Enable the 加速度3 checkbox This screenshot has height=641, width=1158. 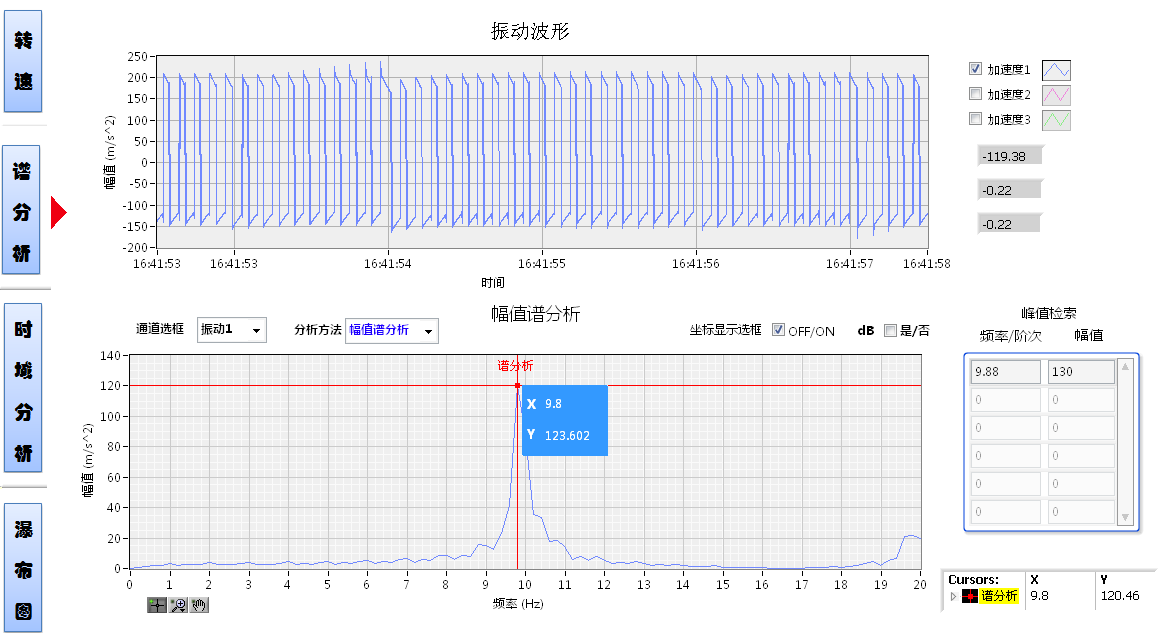[975, 119]
